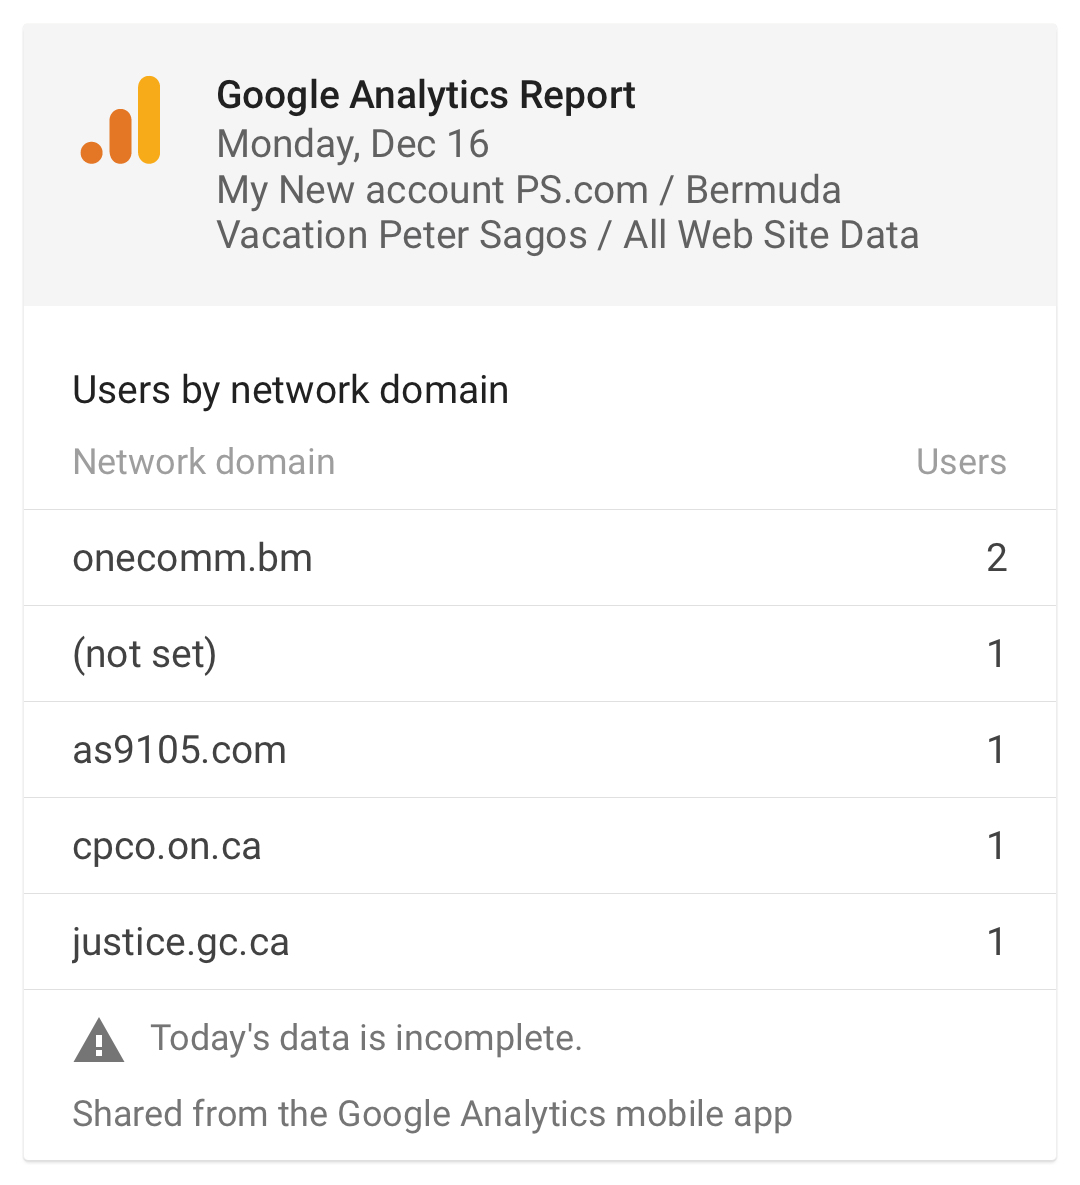Viewport: 1080px width, 1185px height.
Task: Click the Monday, Dec 16 date text
Action: tap(353, 144)
